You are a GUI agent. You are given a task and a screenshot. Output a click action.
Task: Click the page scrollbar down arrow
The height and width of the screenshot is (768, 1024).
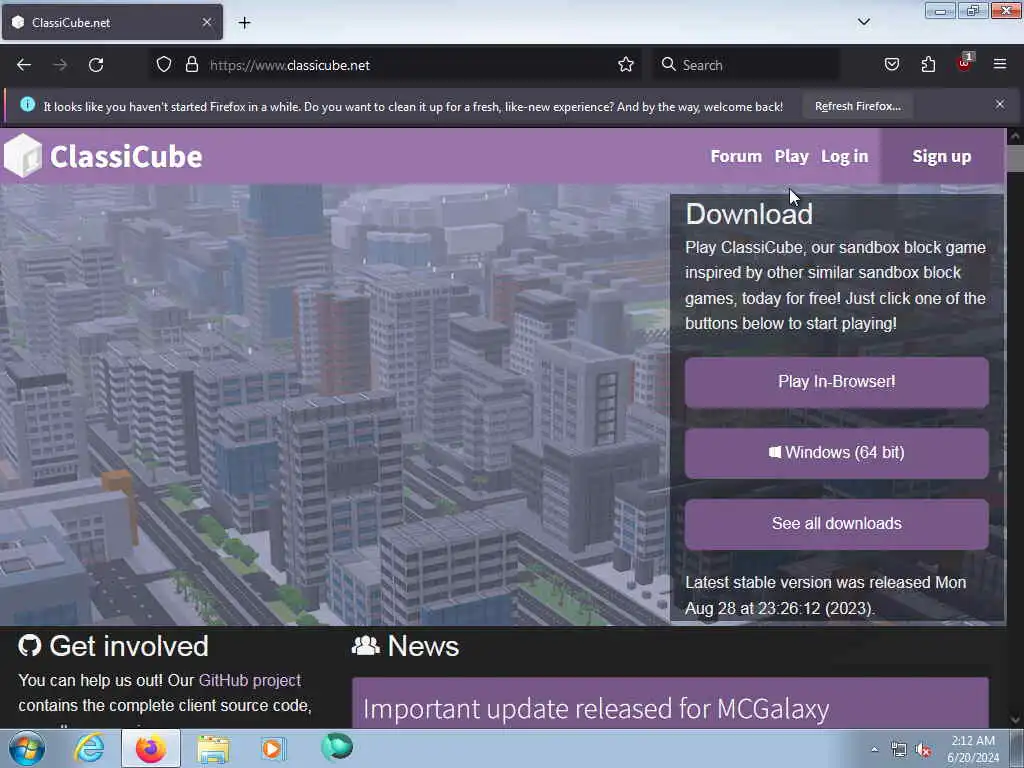tap(1015, 720)
